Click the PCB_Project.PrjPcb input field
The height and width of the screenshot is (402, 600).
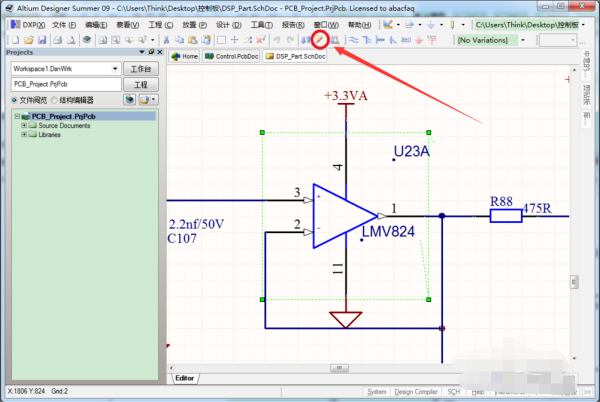point(66,84)
